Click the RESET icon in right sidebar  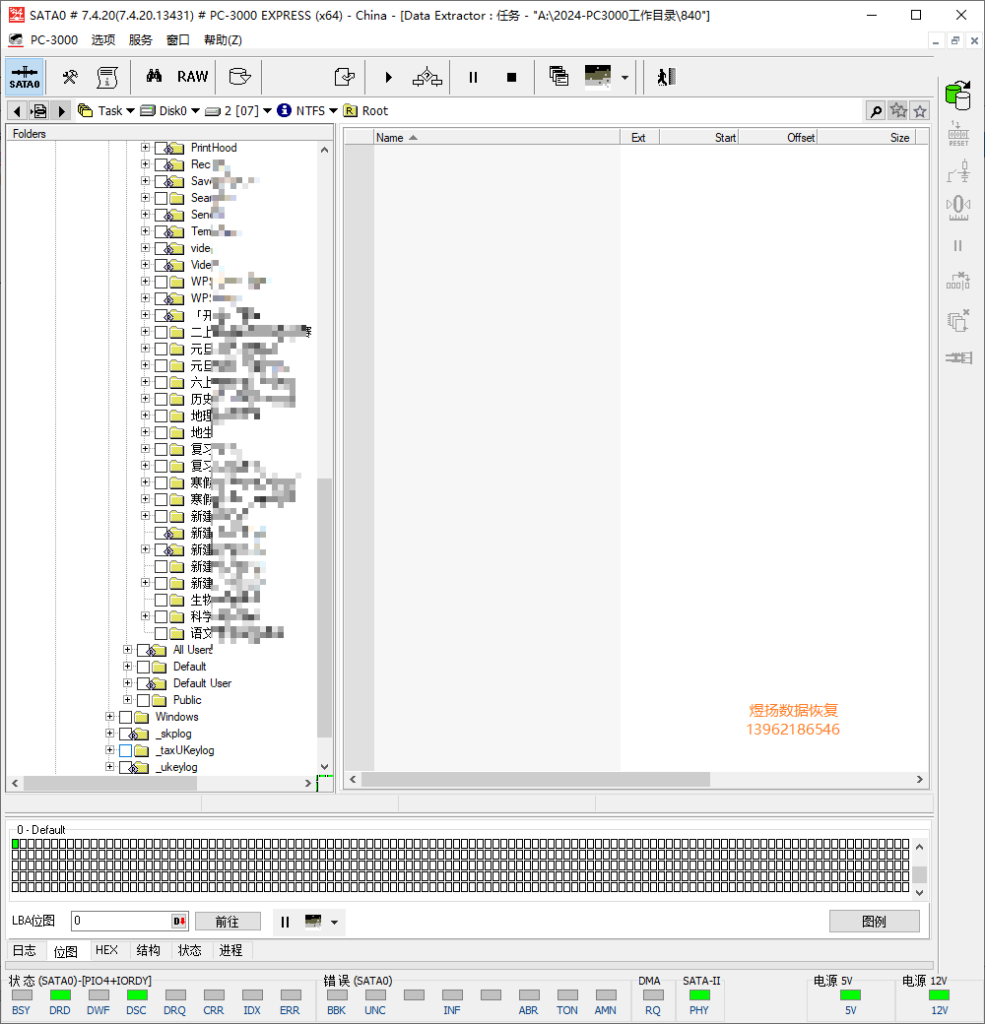tap(958, 134)
